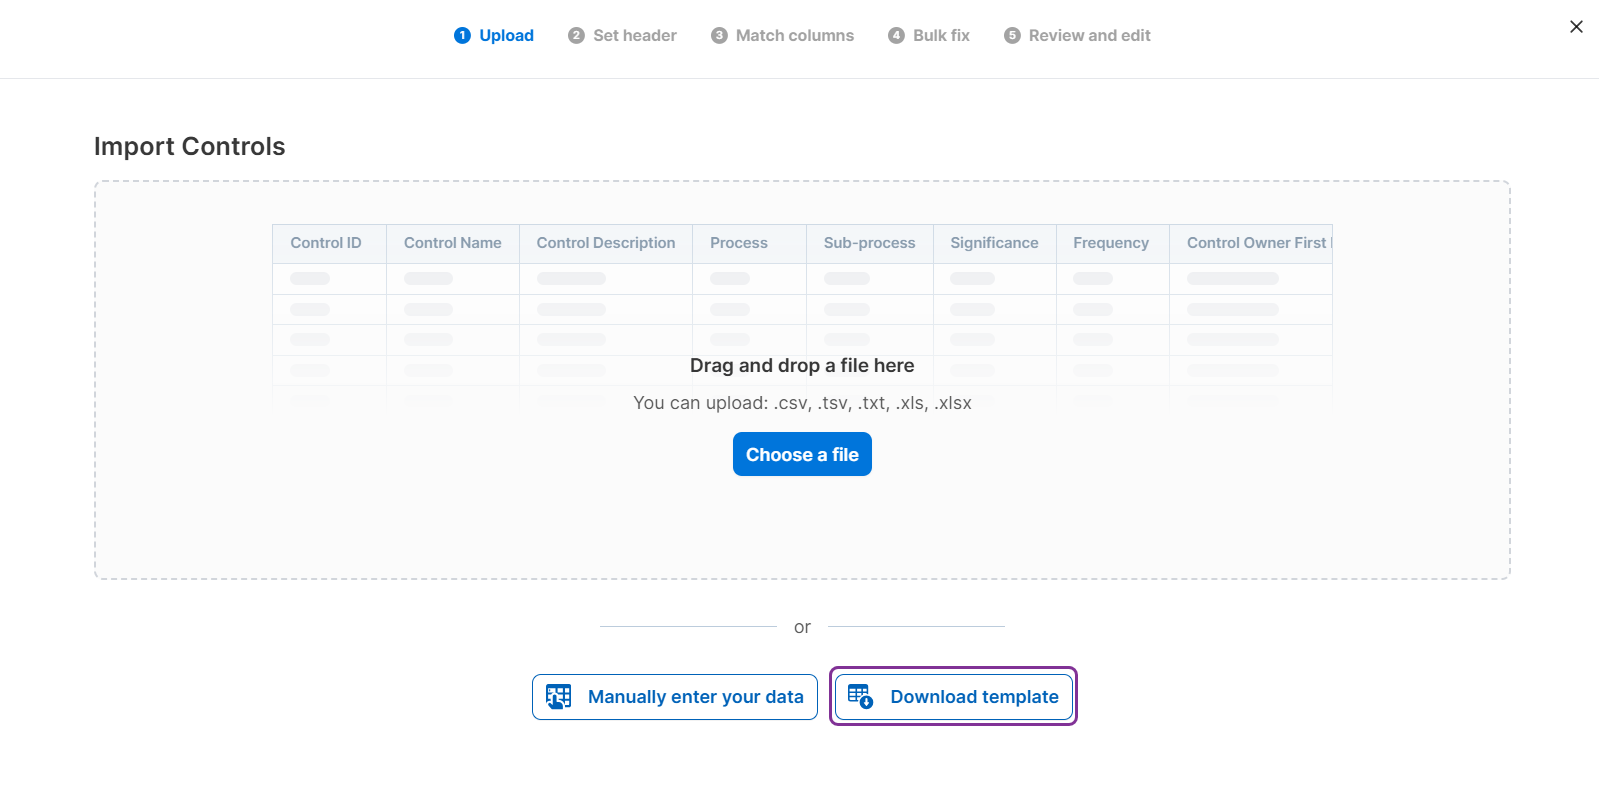Click the Frequency column header
Screen dimensions: 1599x801
pyautogui.click(x=1113, y=243)
